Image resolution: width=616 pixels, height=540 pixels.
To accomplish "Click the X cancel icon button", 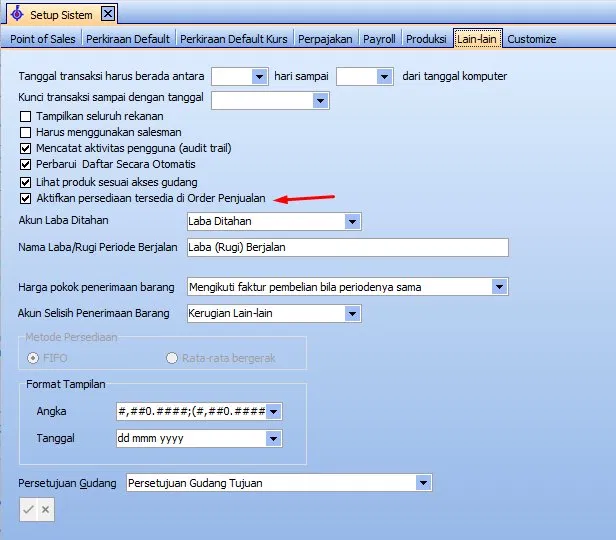I will pyautogui.click(x=45, y=510).
